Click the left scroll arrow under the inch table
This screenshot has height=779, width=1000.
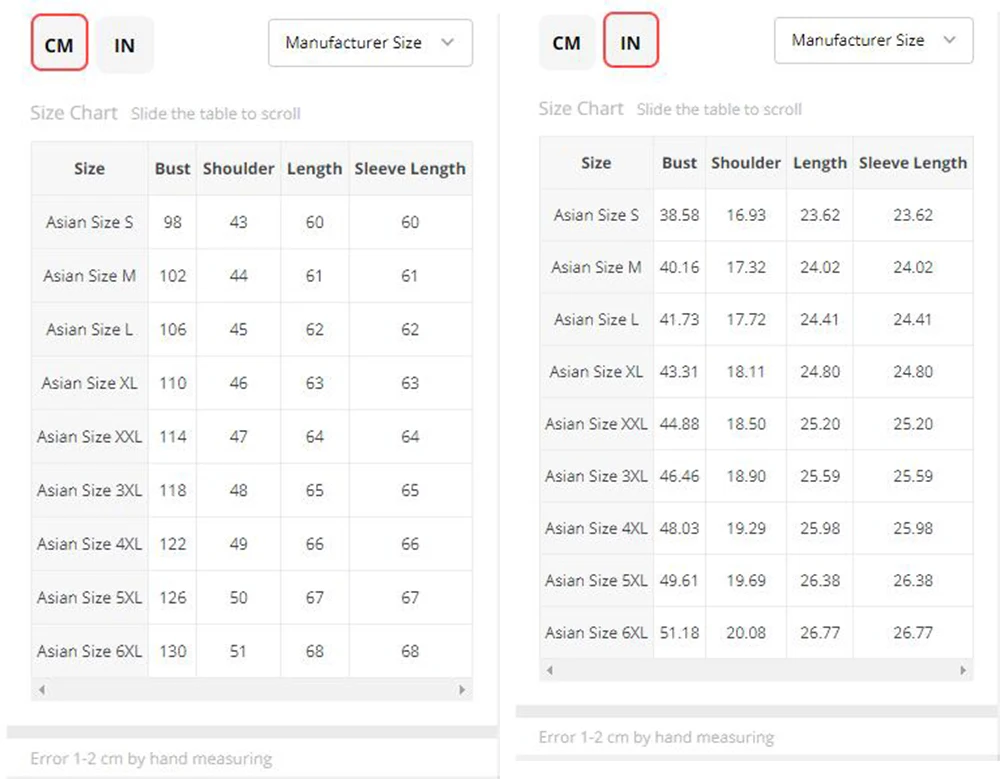(549, 670)
